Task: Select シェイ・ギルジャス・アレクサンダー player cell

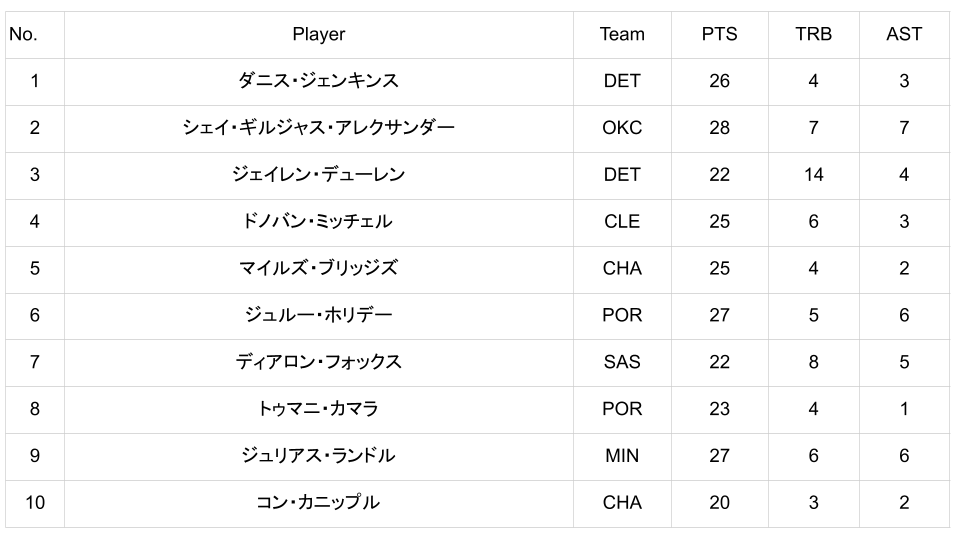Action: coord(318,128)
